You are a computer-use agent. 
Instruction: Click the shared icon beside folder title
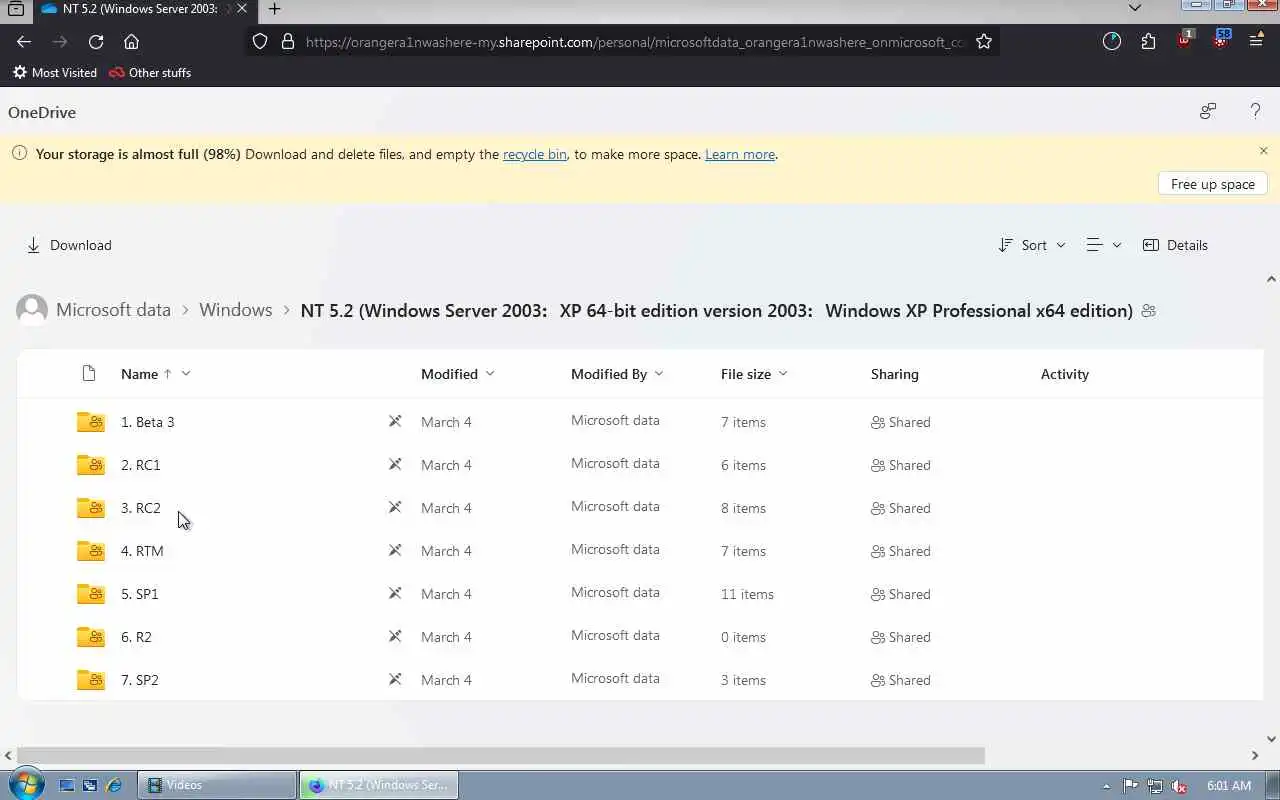point(1148,311)
